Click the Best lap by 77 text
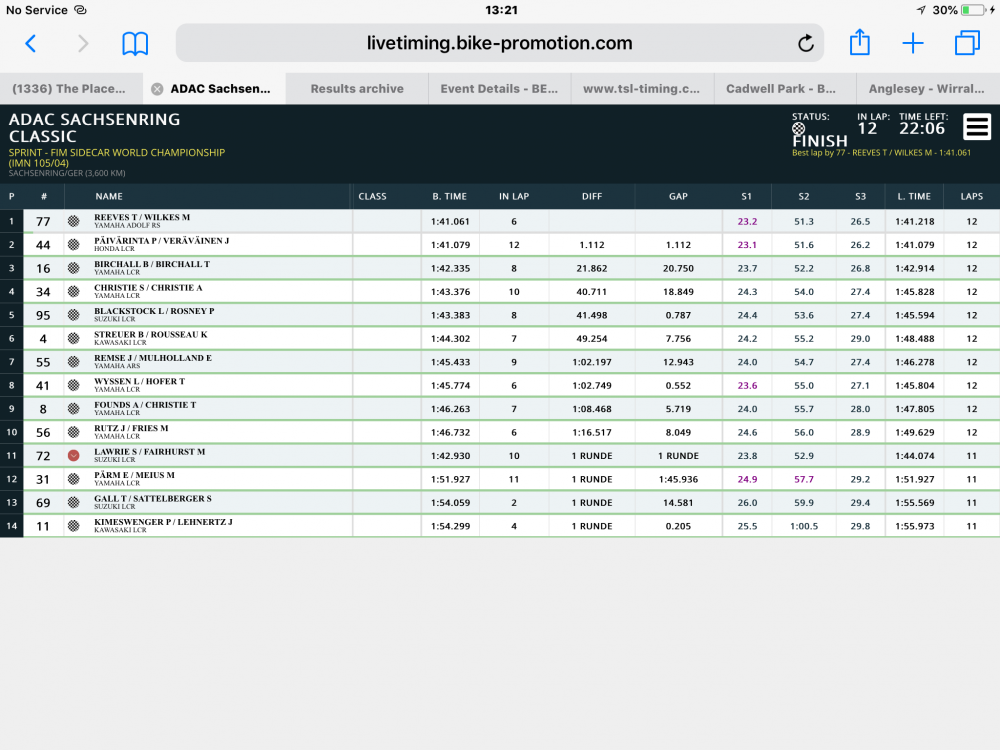 tap(881, 153)
